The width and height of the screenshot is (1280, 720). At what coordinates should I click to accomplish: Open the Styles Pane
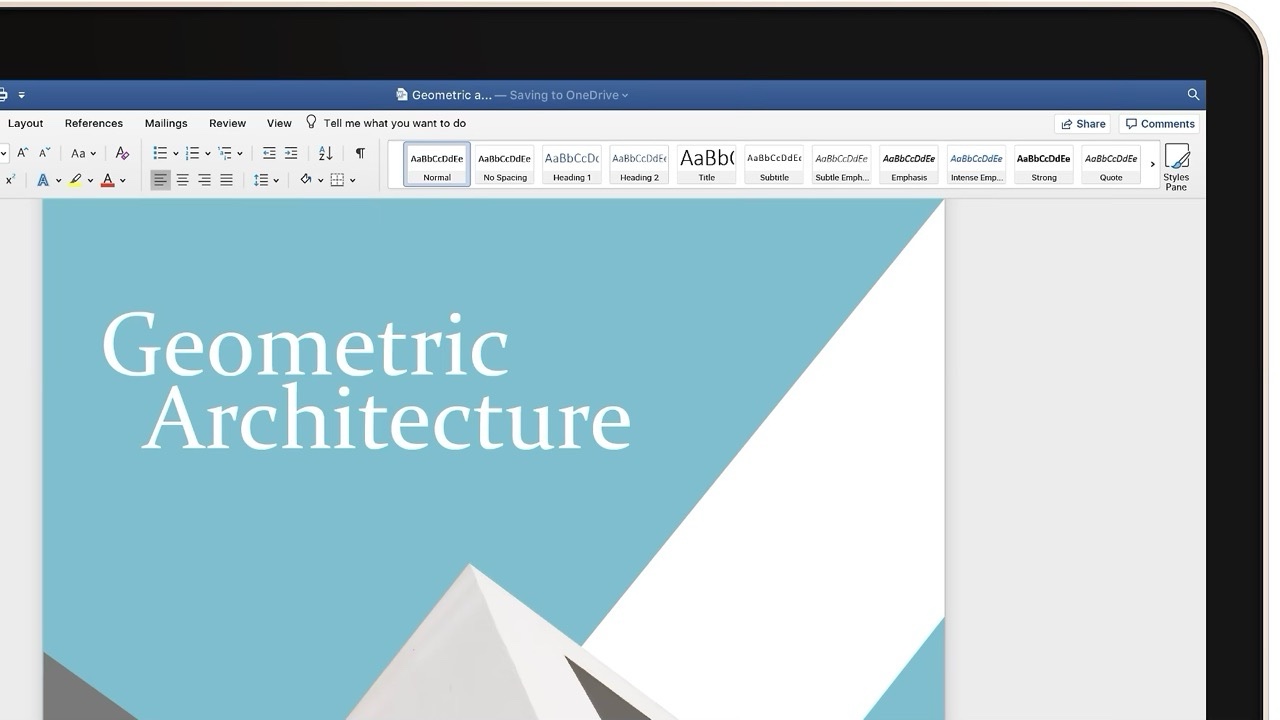tap(1176, 166)
